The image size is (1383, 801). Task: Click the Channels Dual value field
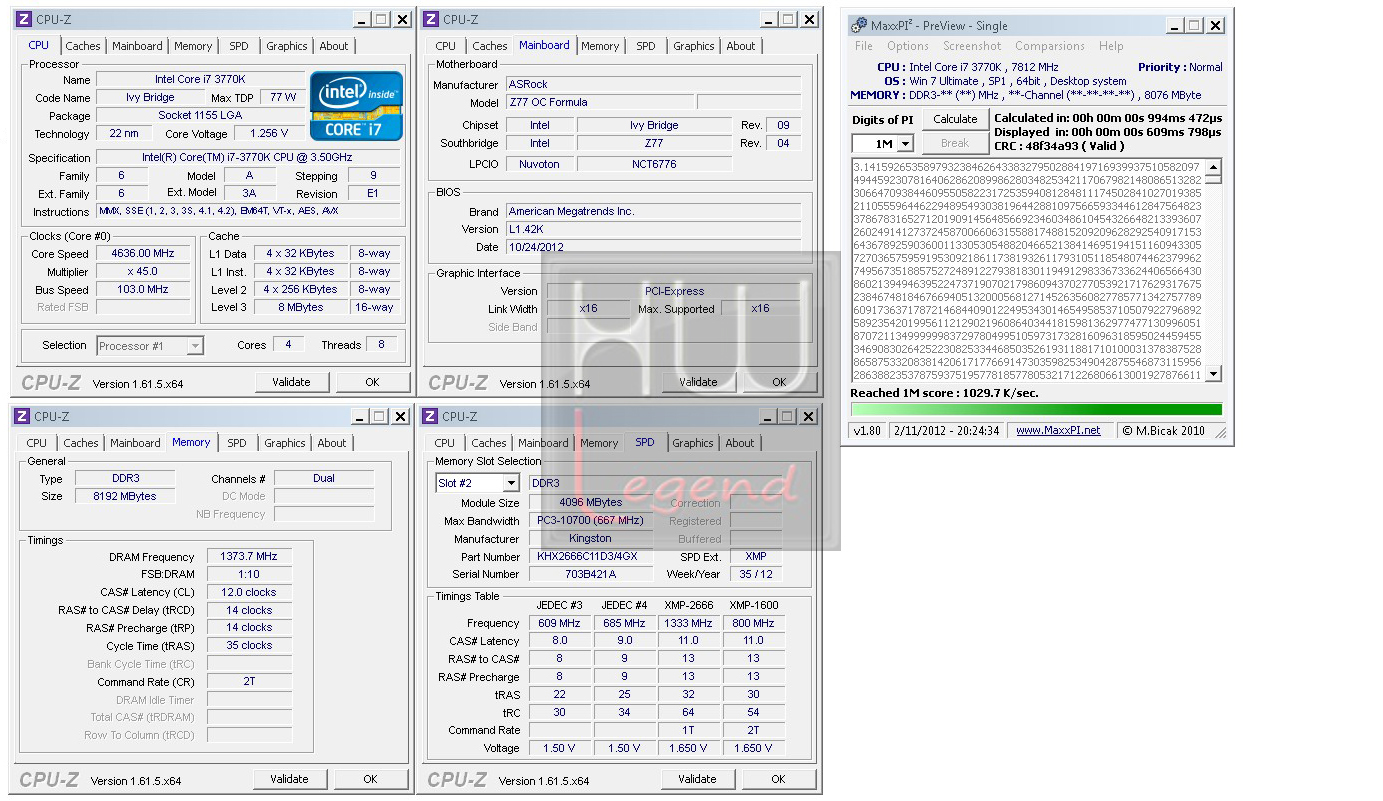pos(324,478)
